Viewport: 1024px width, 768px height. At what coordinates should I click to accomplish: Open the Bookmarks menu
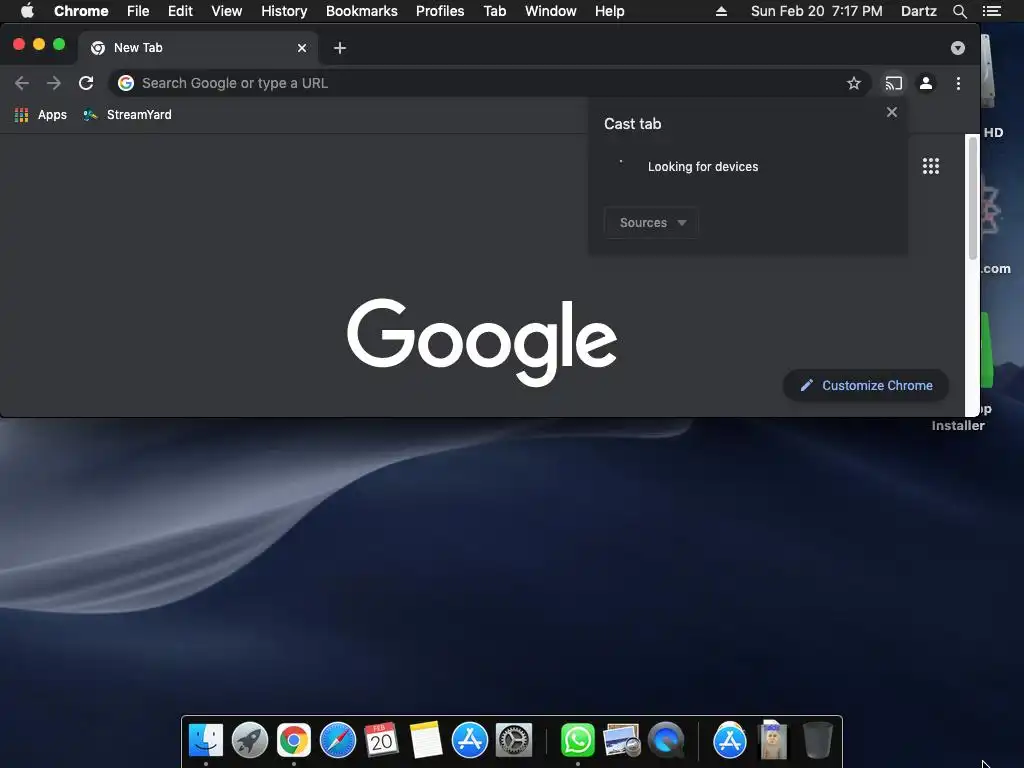(x=362, y=11)
